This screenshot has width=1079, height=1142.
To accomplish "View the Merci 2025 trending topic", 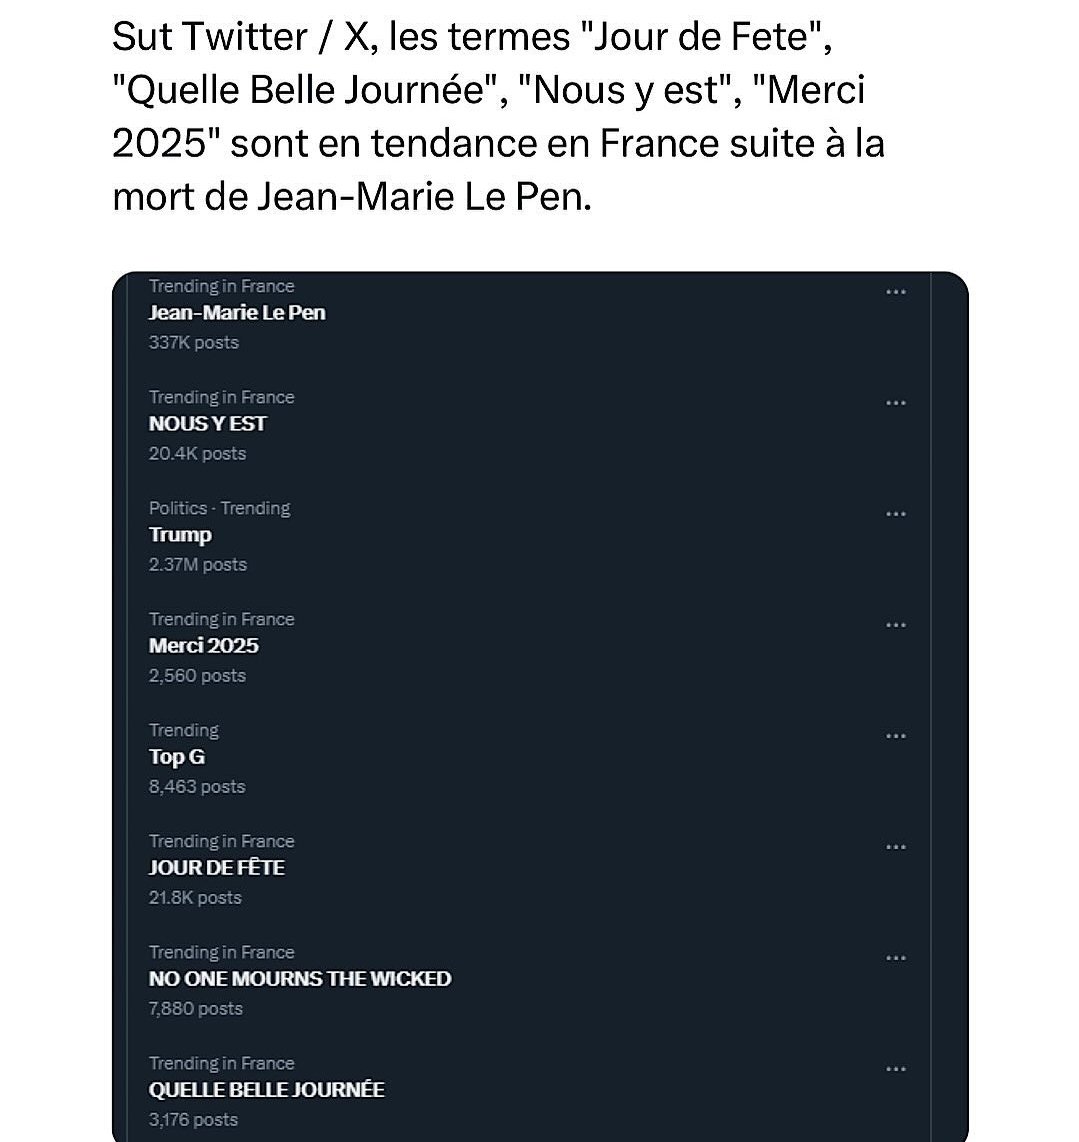I will [203, 646].
